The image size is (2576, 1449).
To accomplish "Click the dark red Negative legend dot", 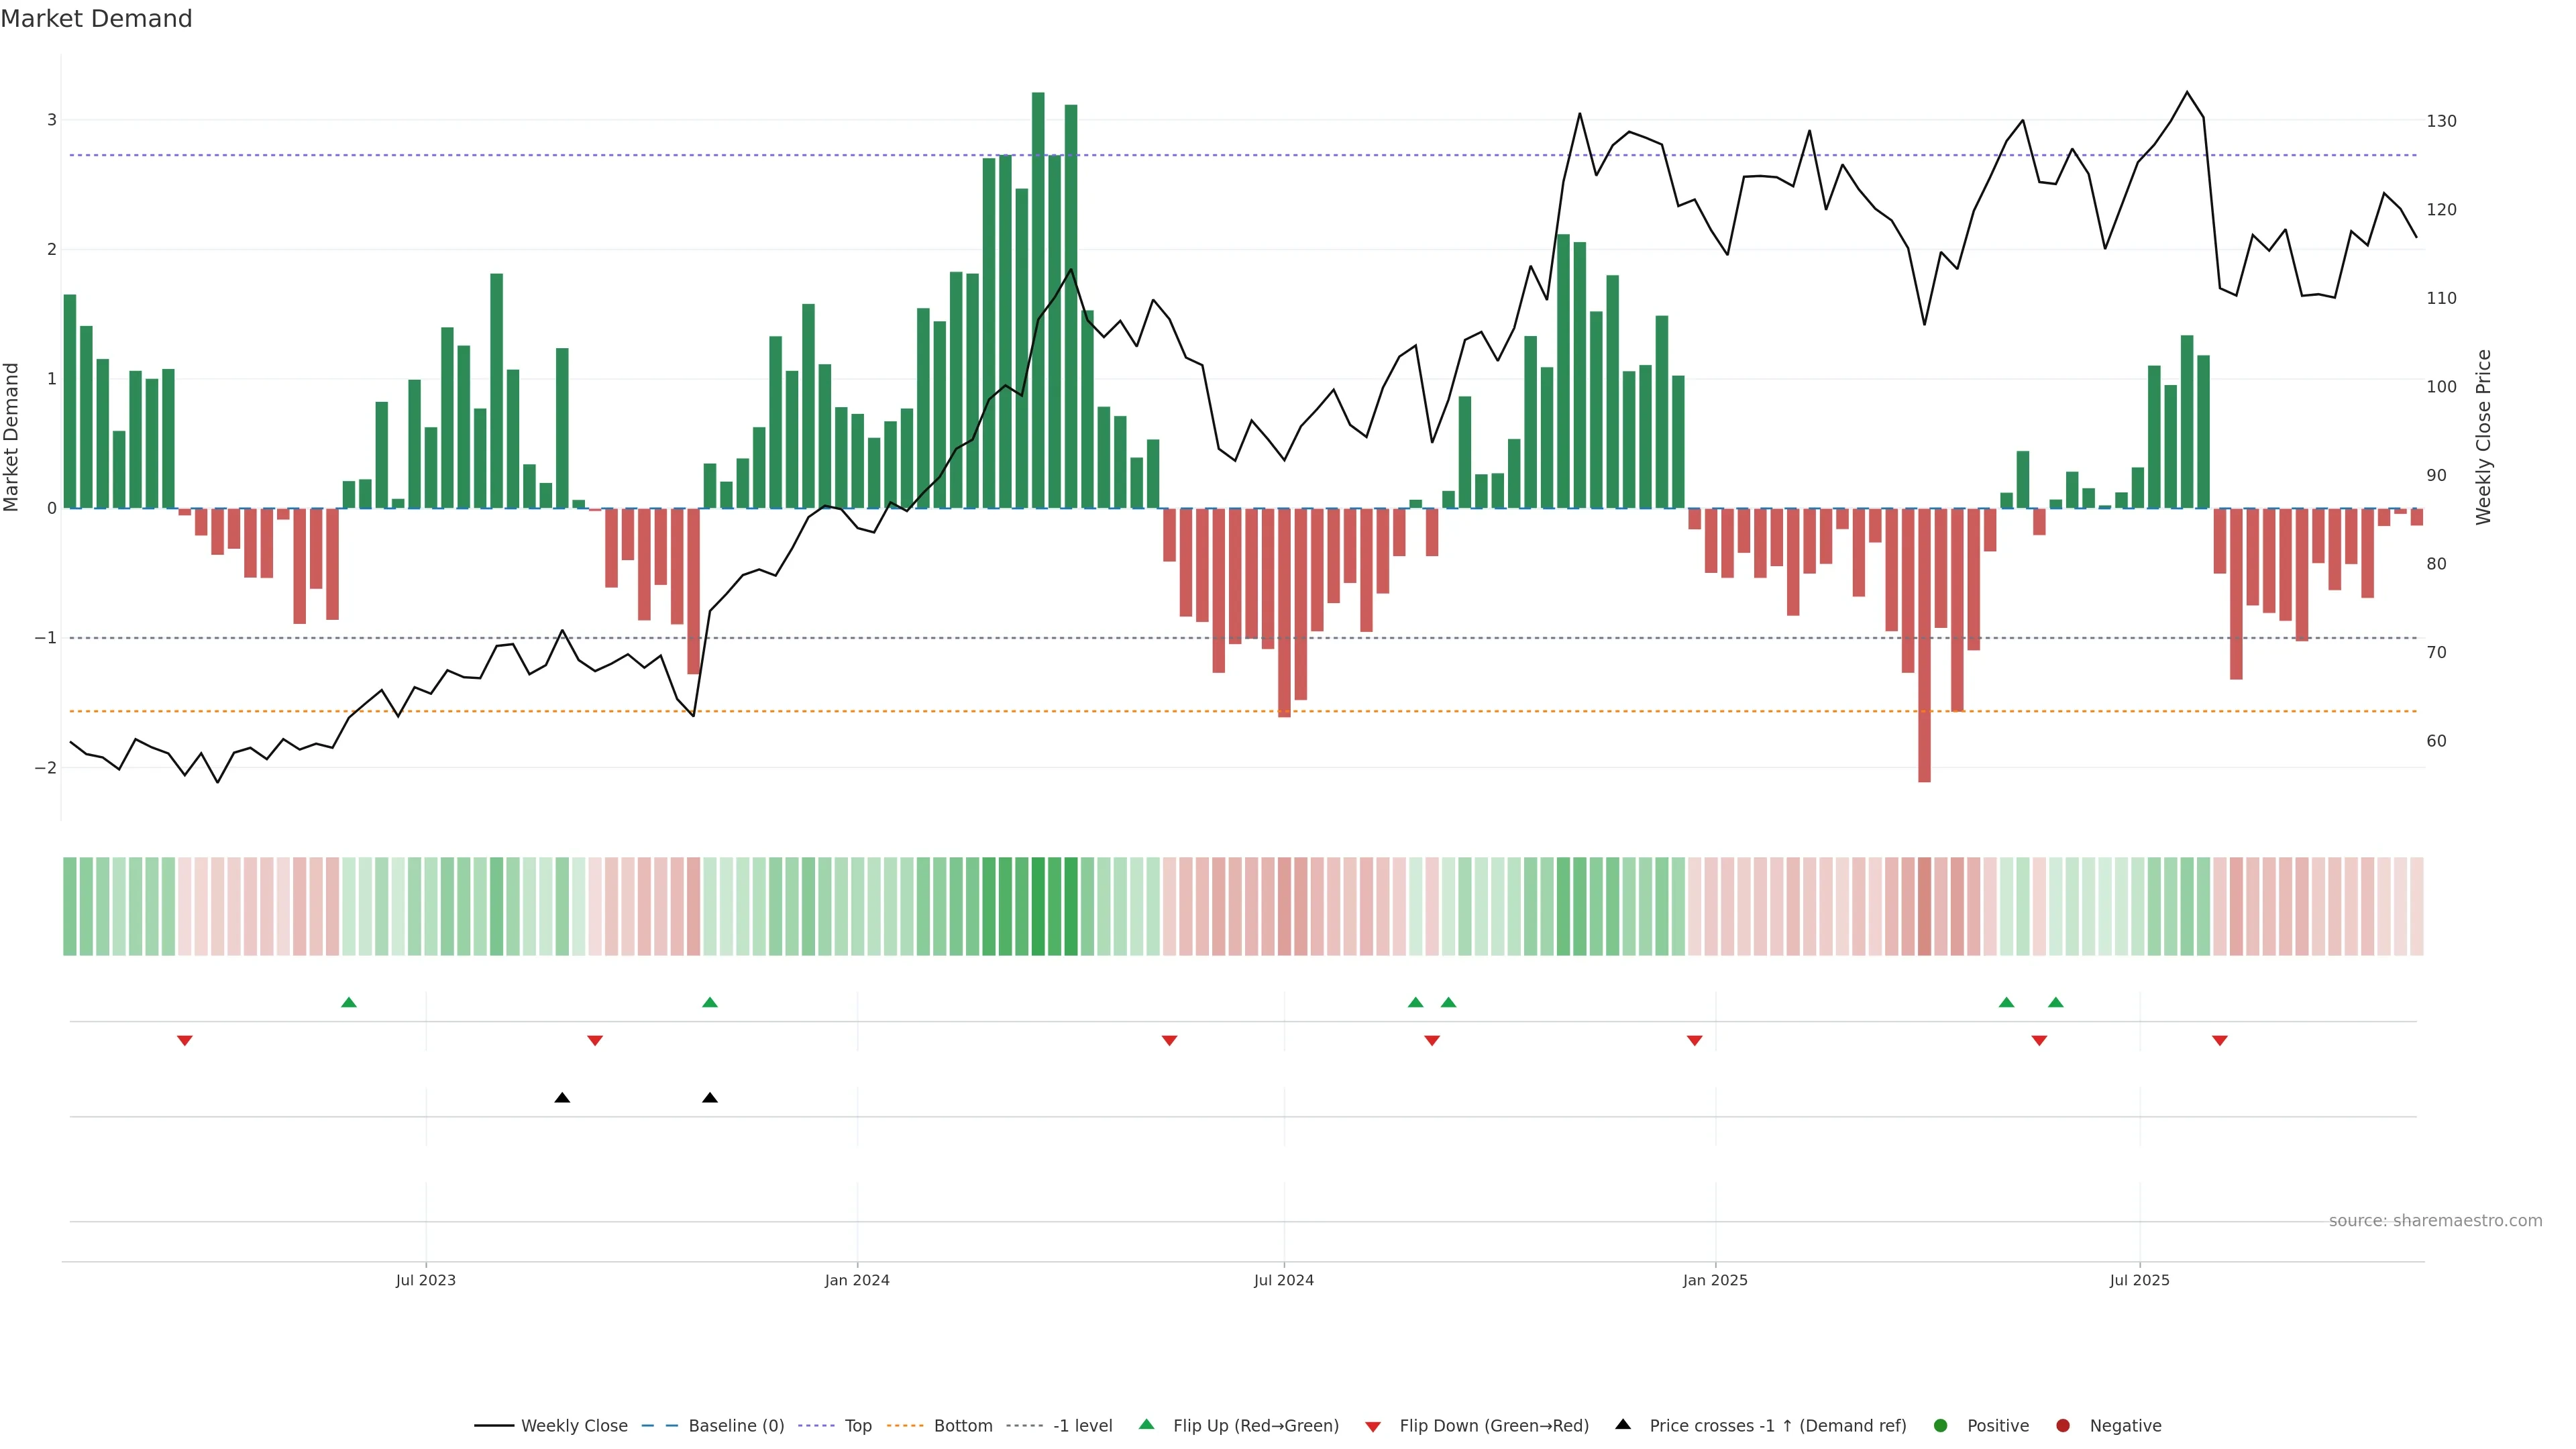I will coord(2063,1426).
